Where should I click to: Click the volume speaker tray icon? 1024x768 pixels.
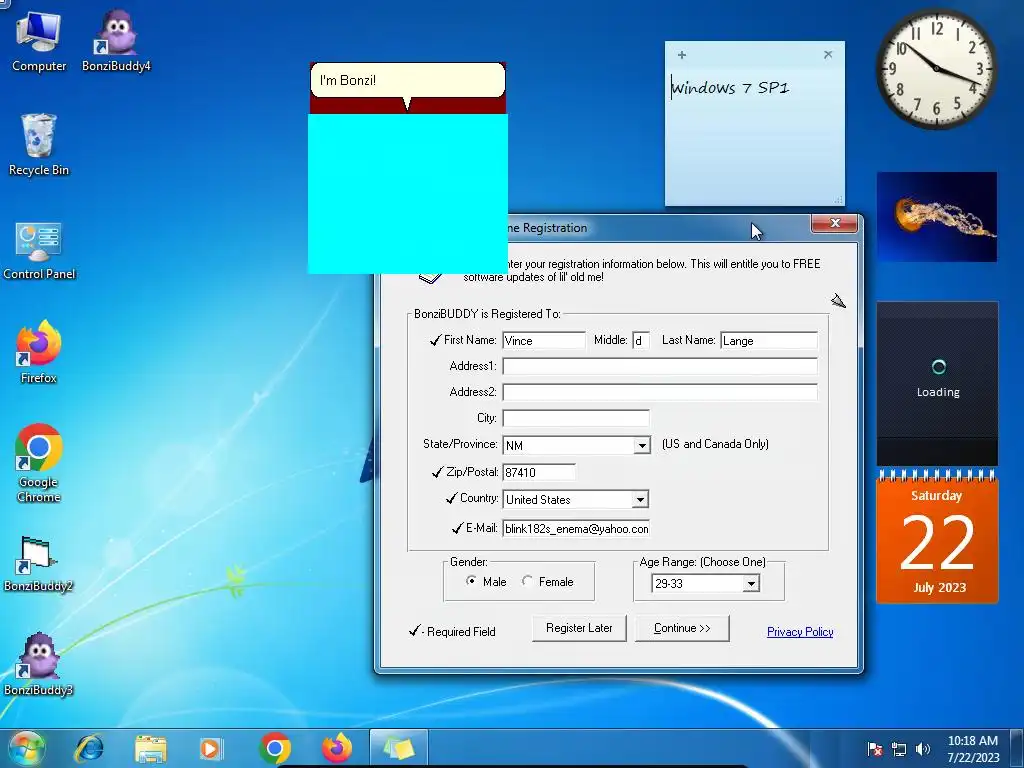click(923, 749)
